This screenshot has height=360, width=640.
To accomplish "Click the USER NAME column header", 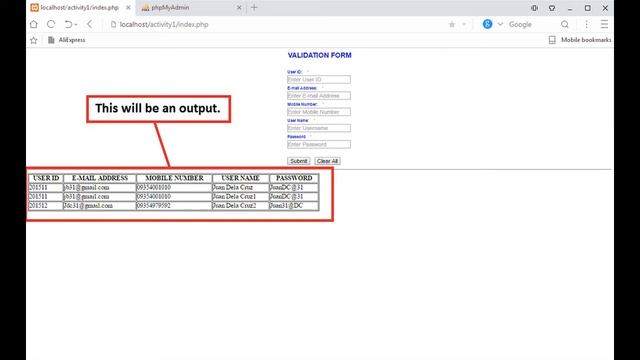I will click(x=240, y=178).
